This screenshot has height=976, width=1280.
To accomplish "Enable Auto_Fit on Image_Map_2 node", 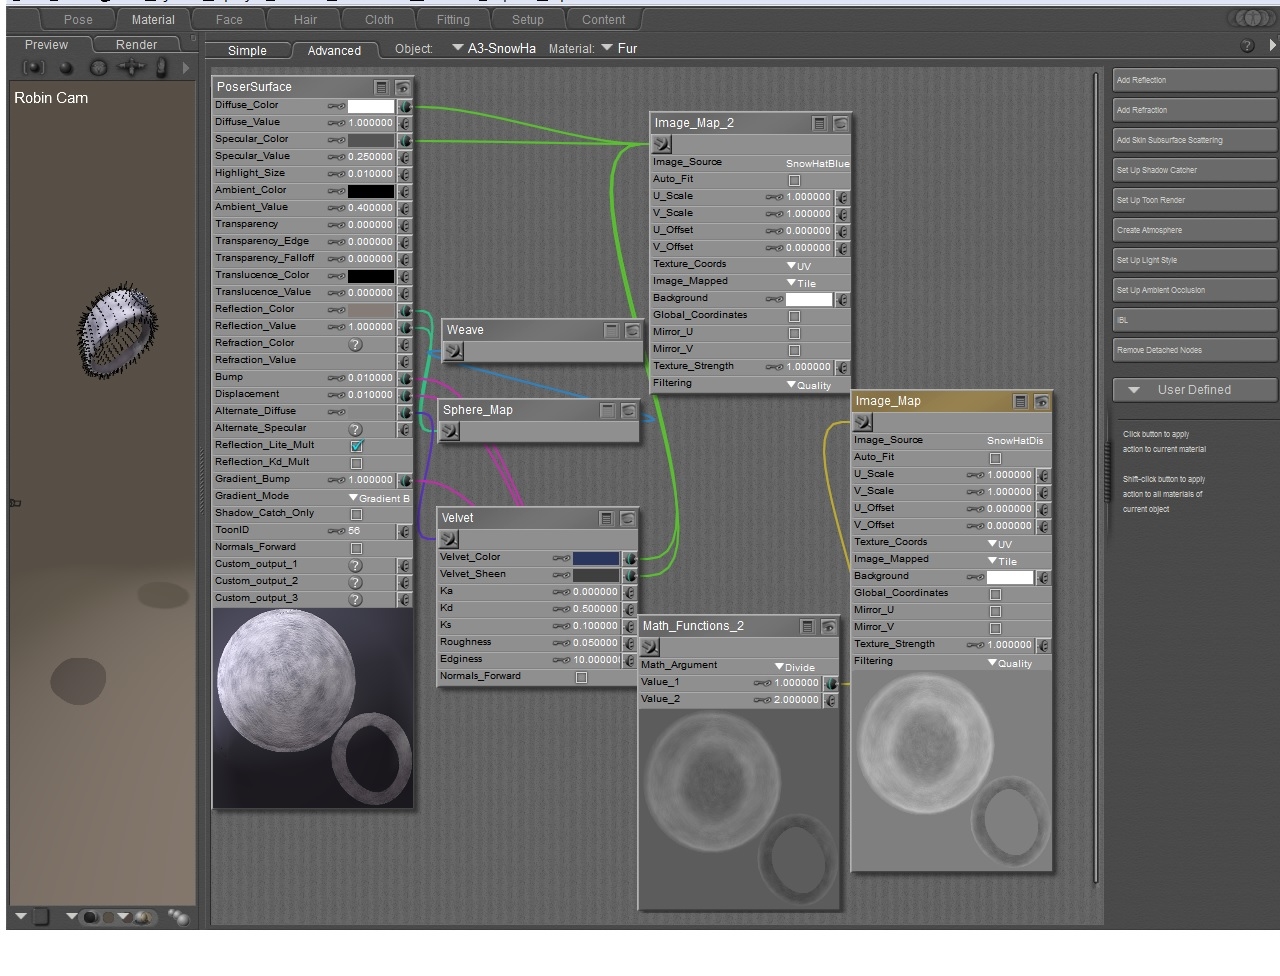I will point(794,180).
